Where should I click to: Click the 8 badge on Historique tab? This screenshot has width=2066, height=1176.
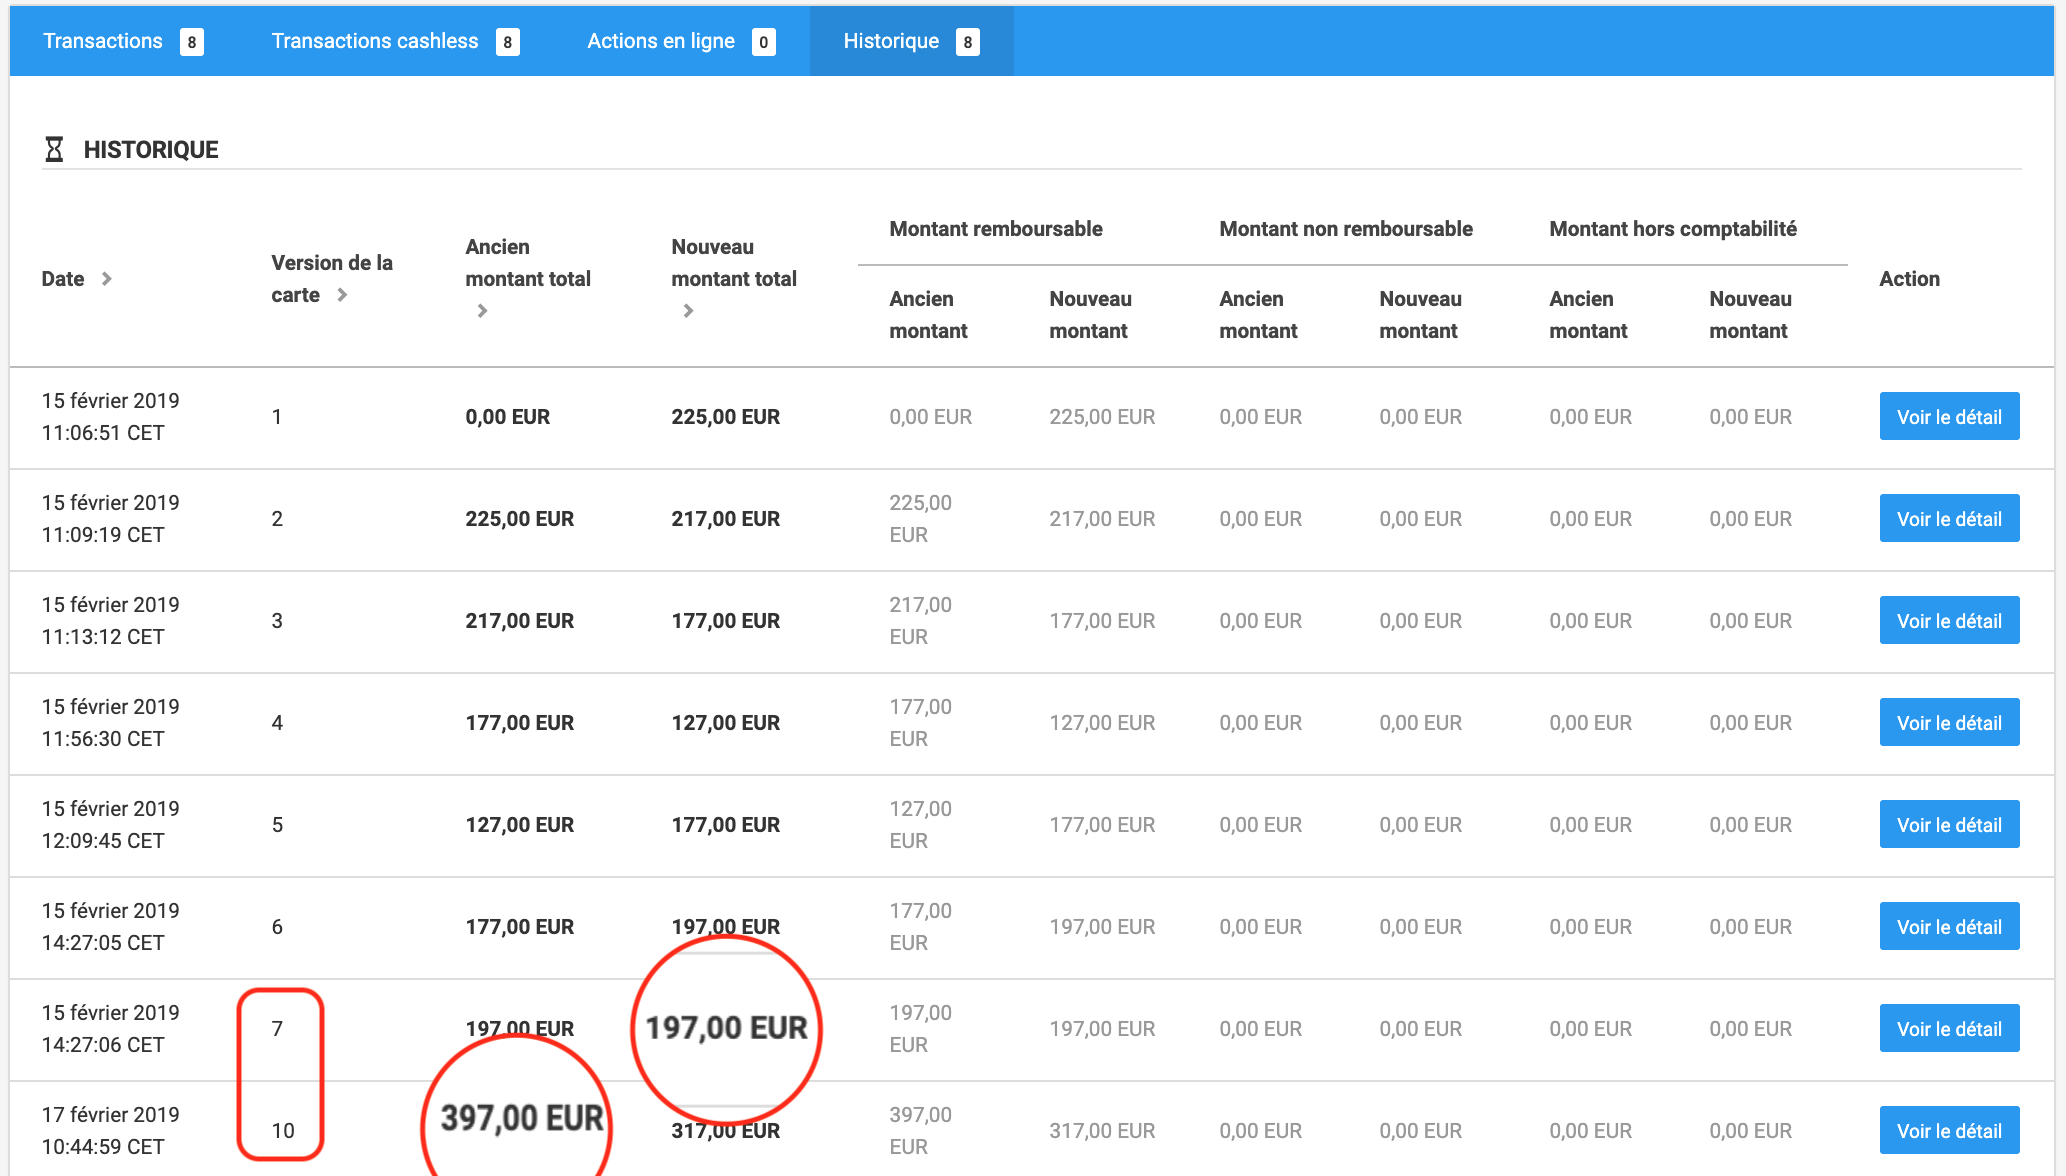coord(967,42)
